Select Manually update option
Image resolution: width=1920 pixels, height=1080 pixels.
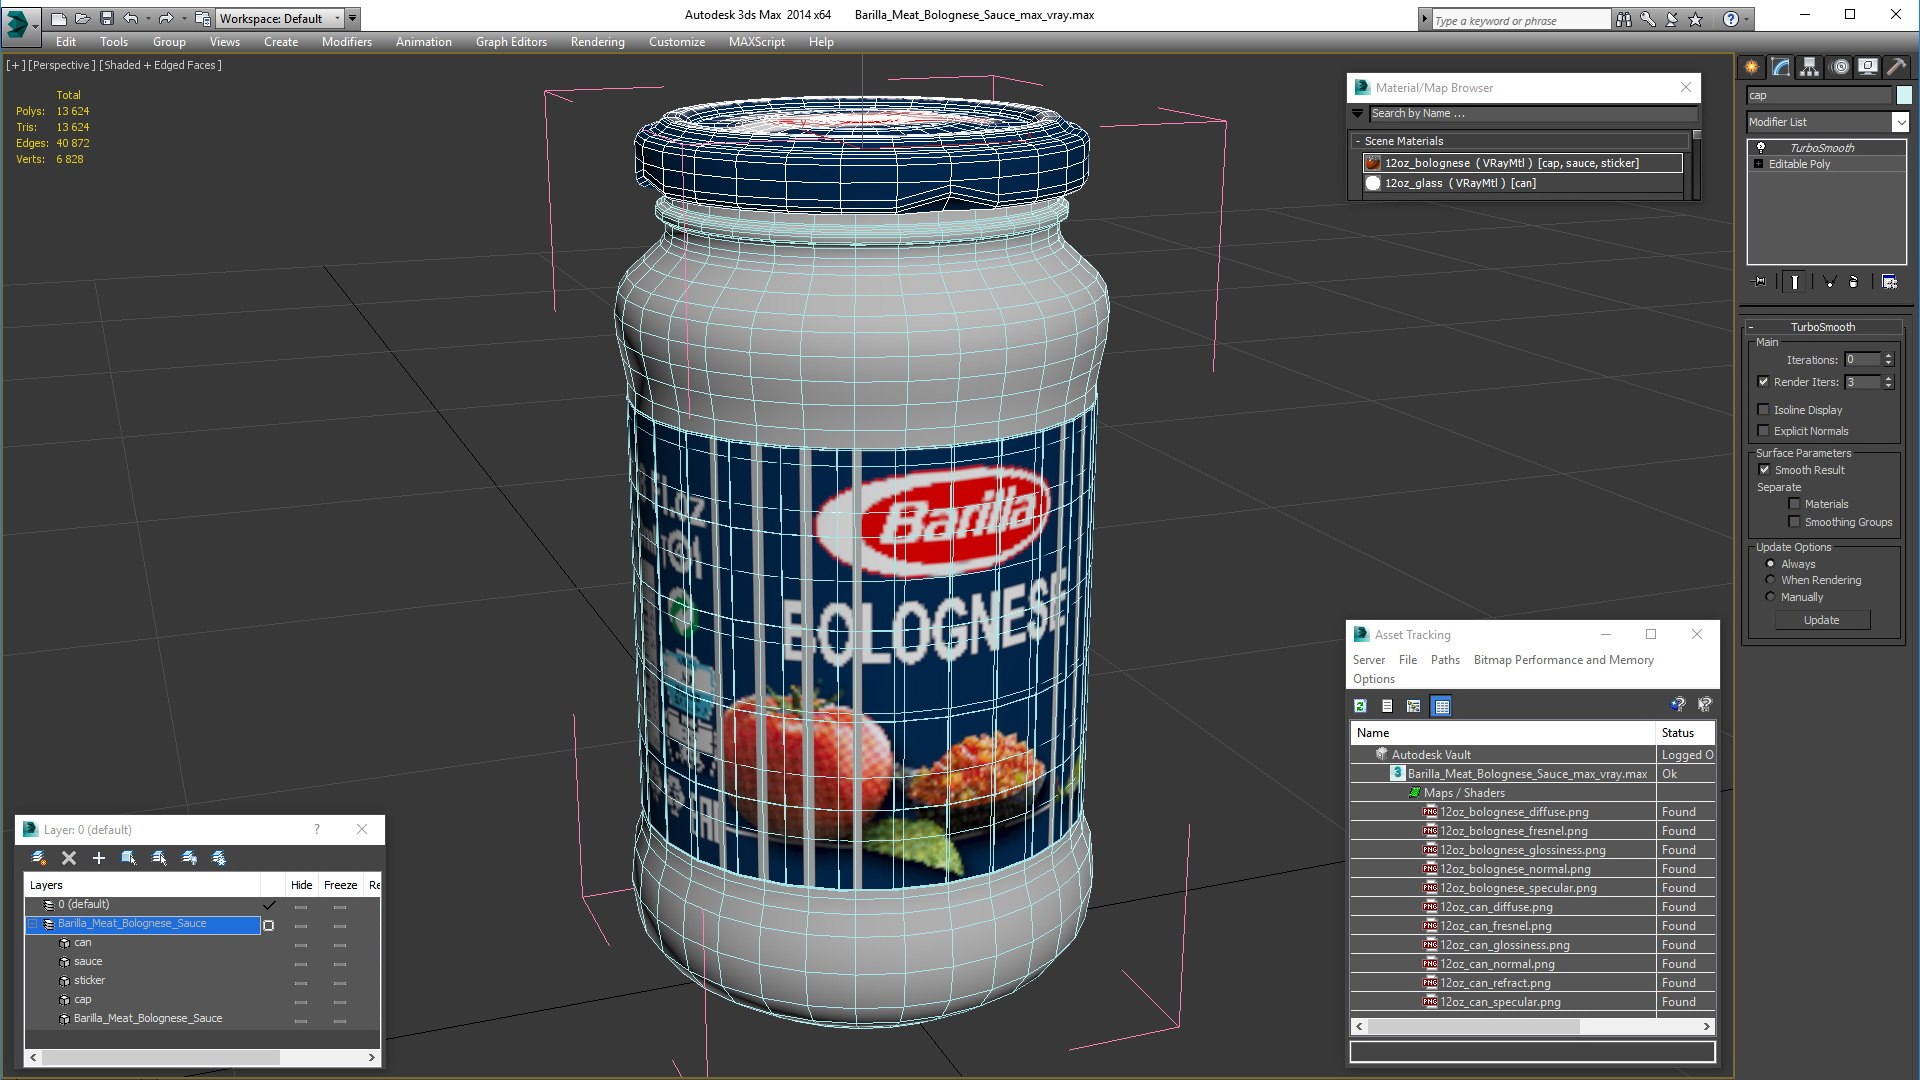(x=1770, y=597)
